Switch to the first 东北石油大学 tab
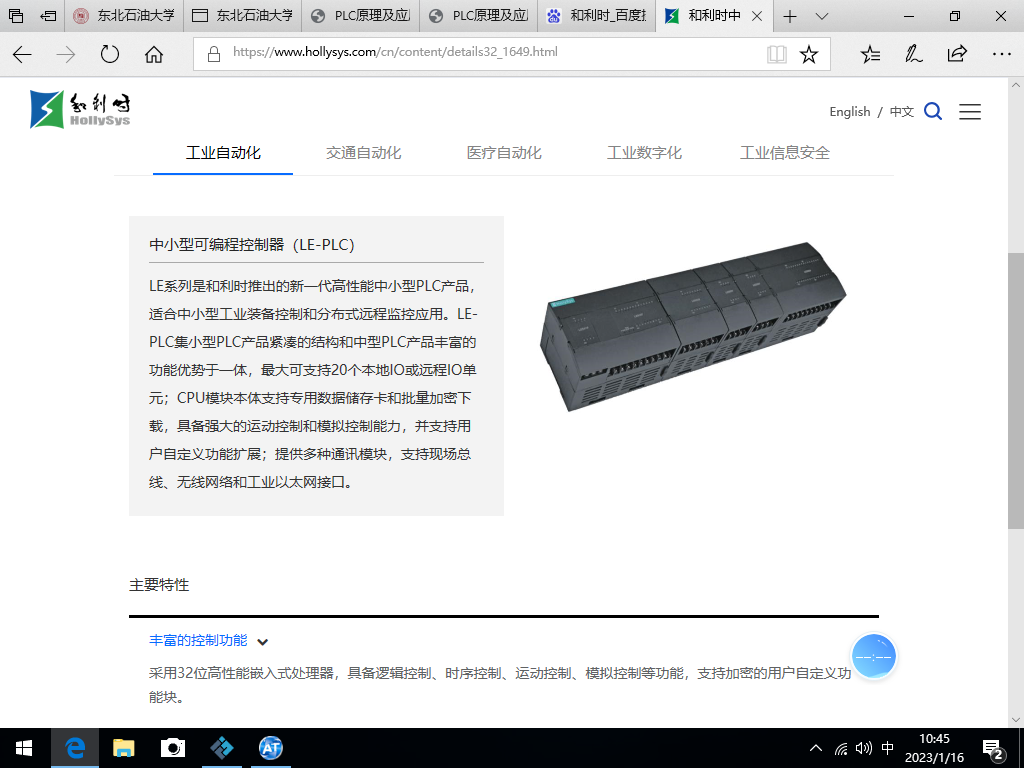 pos(124,16)
